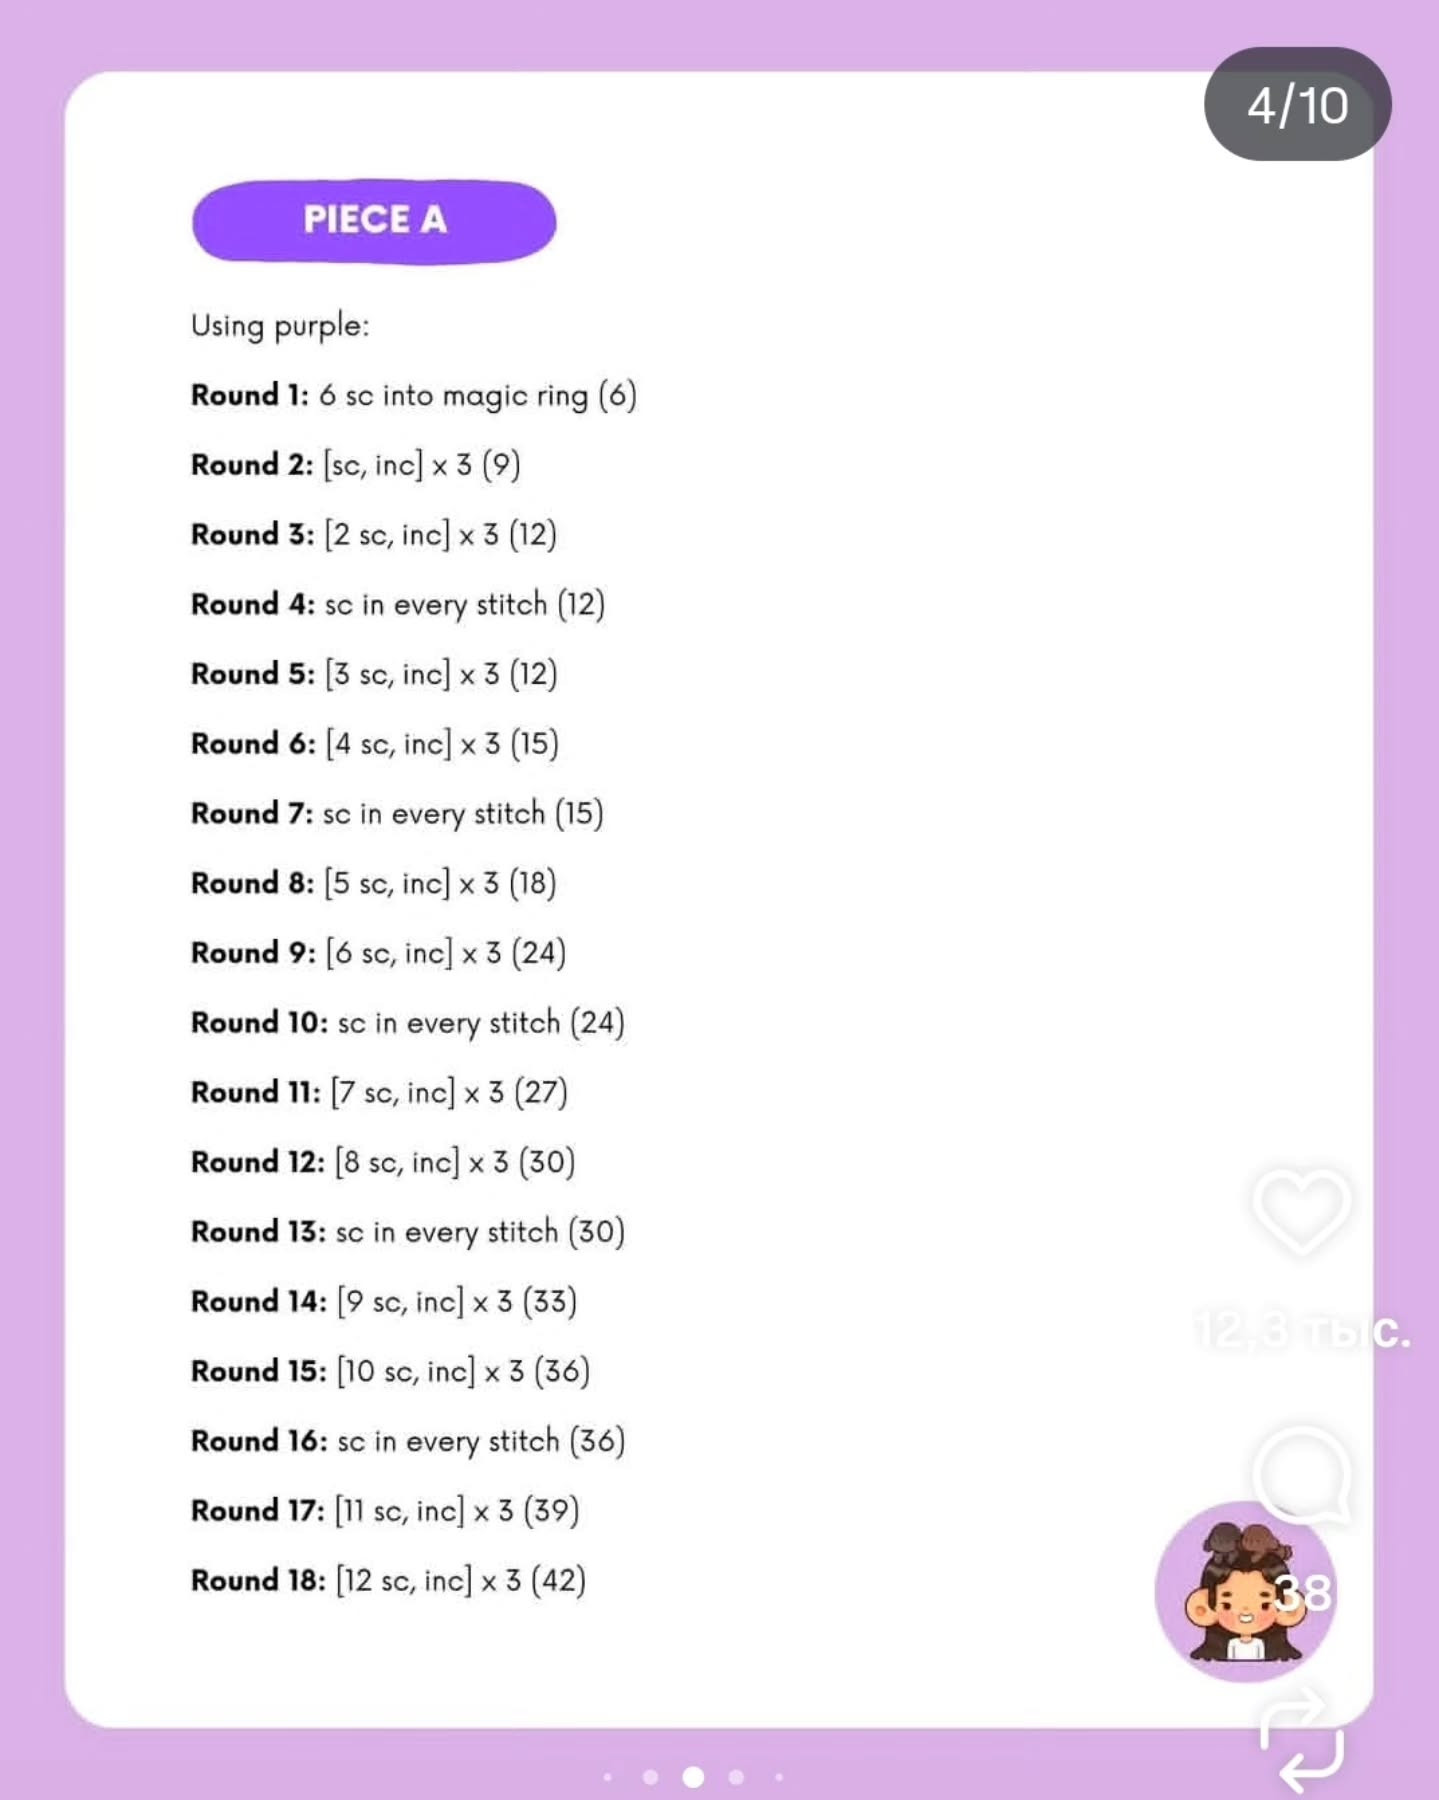Tap the tiny leftmost pagination dot
Image resolution: width=1439 pixels, height=1800 pixels.
pyautogui.click(x=608, y=1777)
